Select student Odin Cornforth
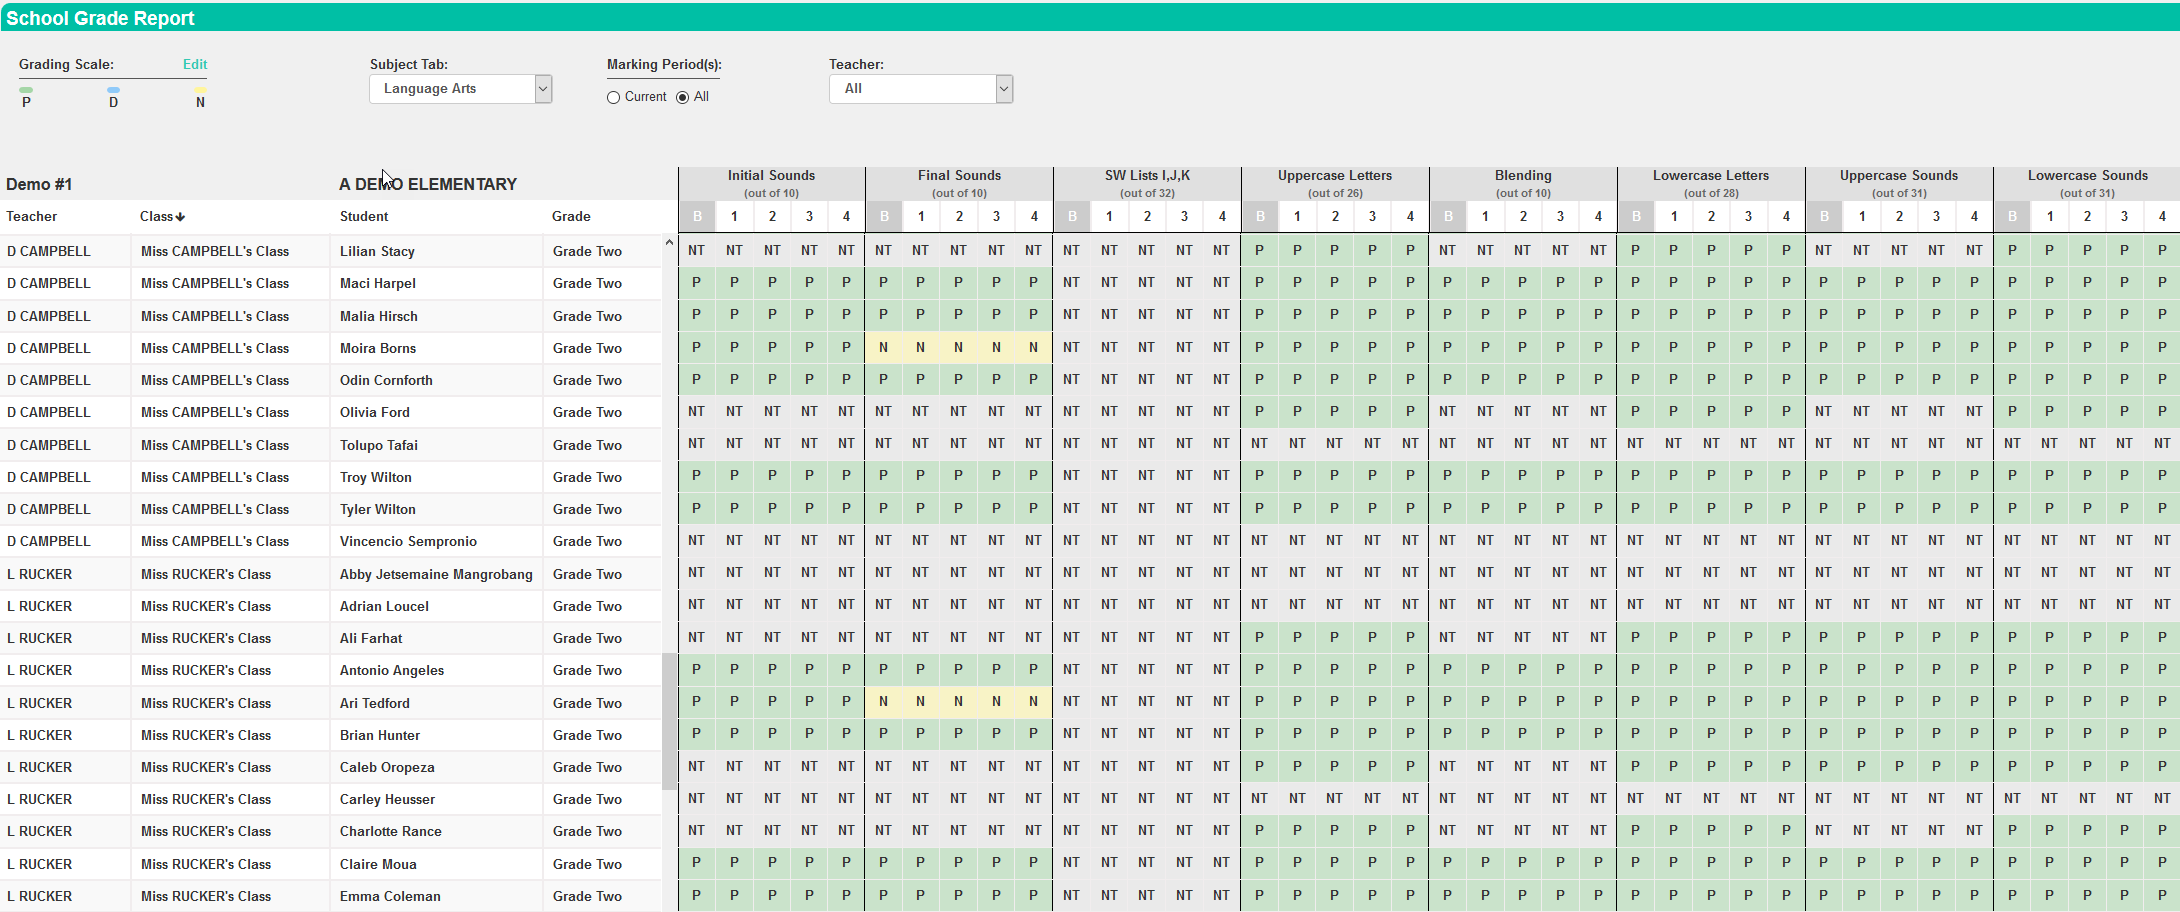Screen dimensions: 2180x912 point(386,380)
